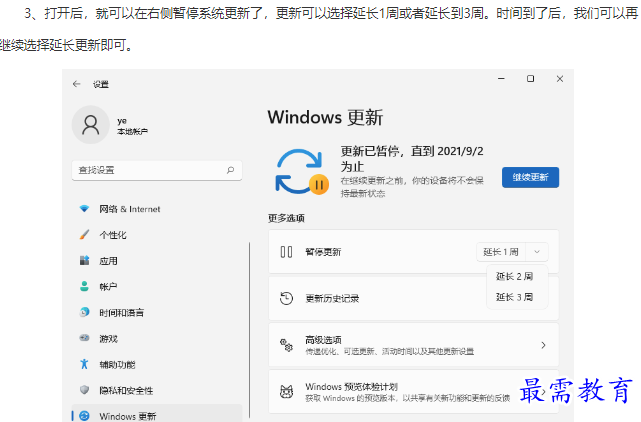The width and height of the screenshot is (641, 422).
Task: Click the 查找设置 search field
Action: coord(157,170)
